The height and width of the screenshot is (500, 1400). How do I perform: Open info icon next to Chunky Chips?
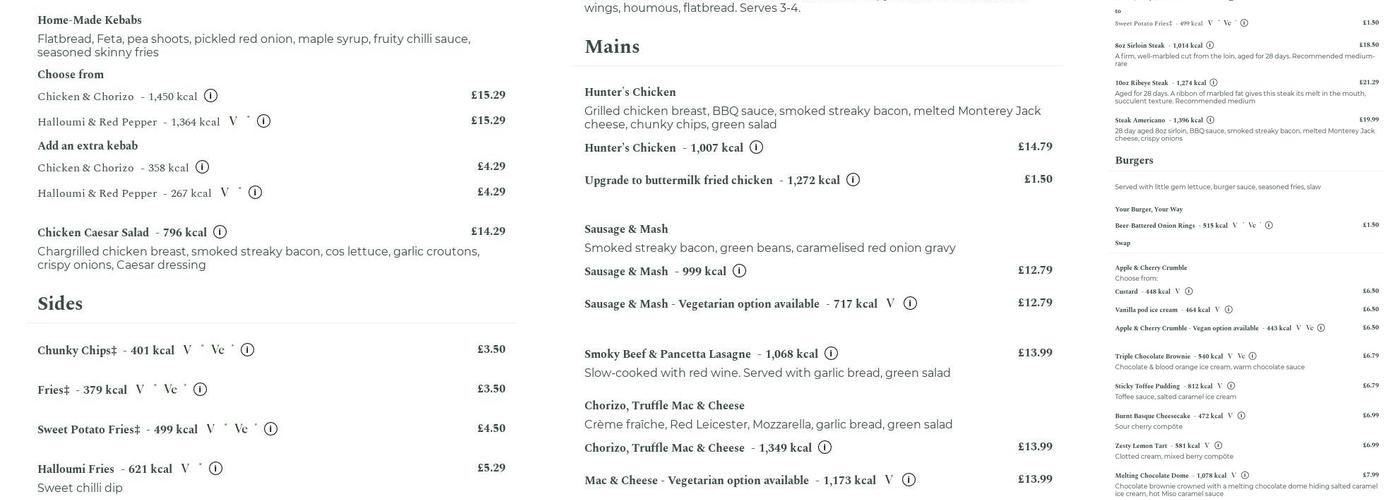(x=247, y=350)
